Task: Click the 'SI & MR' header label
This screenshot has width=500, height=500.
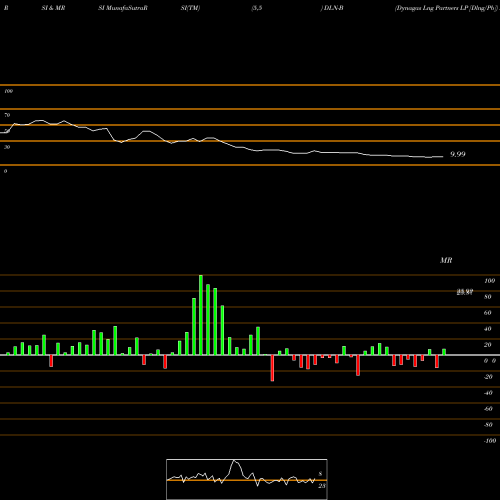Action: tap(53, 8)
